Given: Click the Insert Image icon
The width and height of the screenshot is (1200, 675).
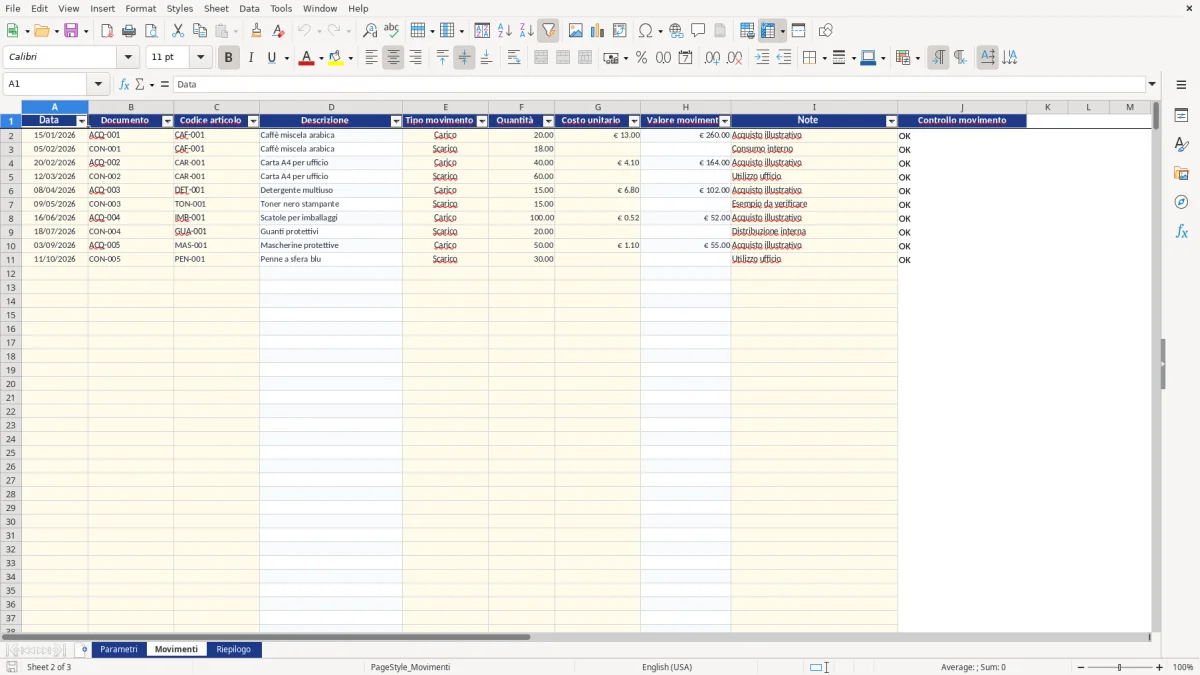Looking at the screenshot, I should click(x=576, y=31).
